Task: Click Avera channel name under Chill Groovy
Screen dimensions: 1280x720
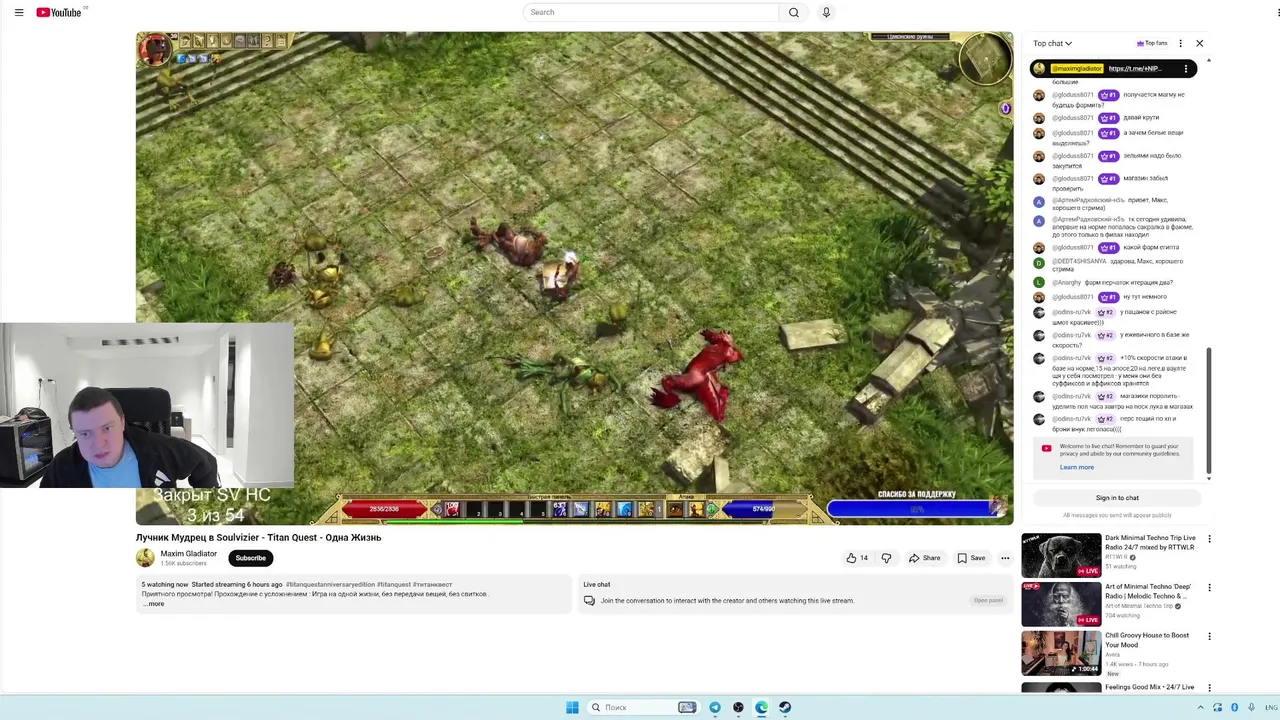Action: pyautogui.click(x=1112, y=654)
